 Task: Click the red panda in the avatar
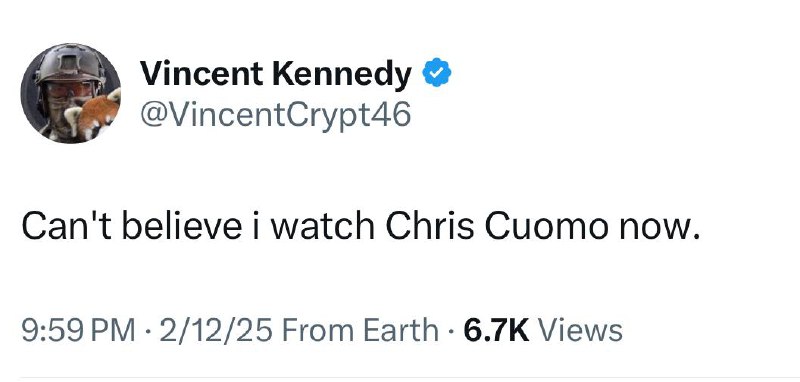tap(97, 115)
